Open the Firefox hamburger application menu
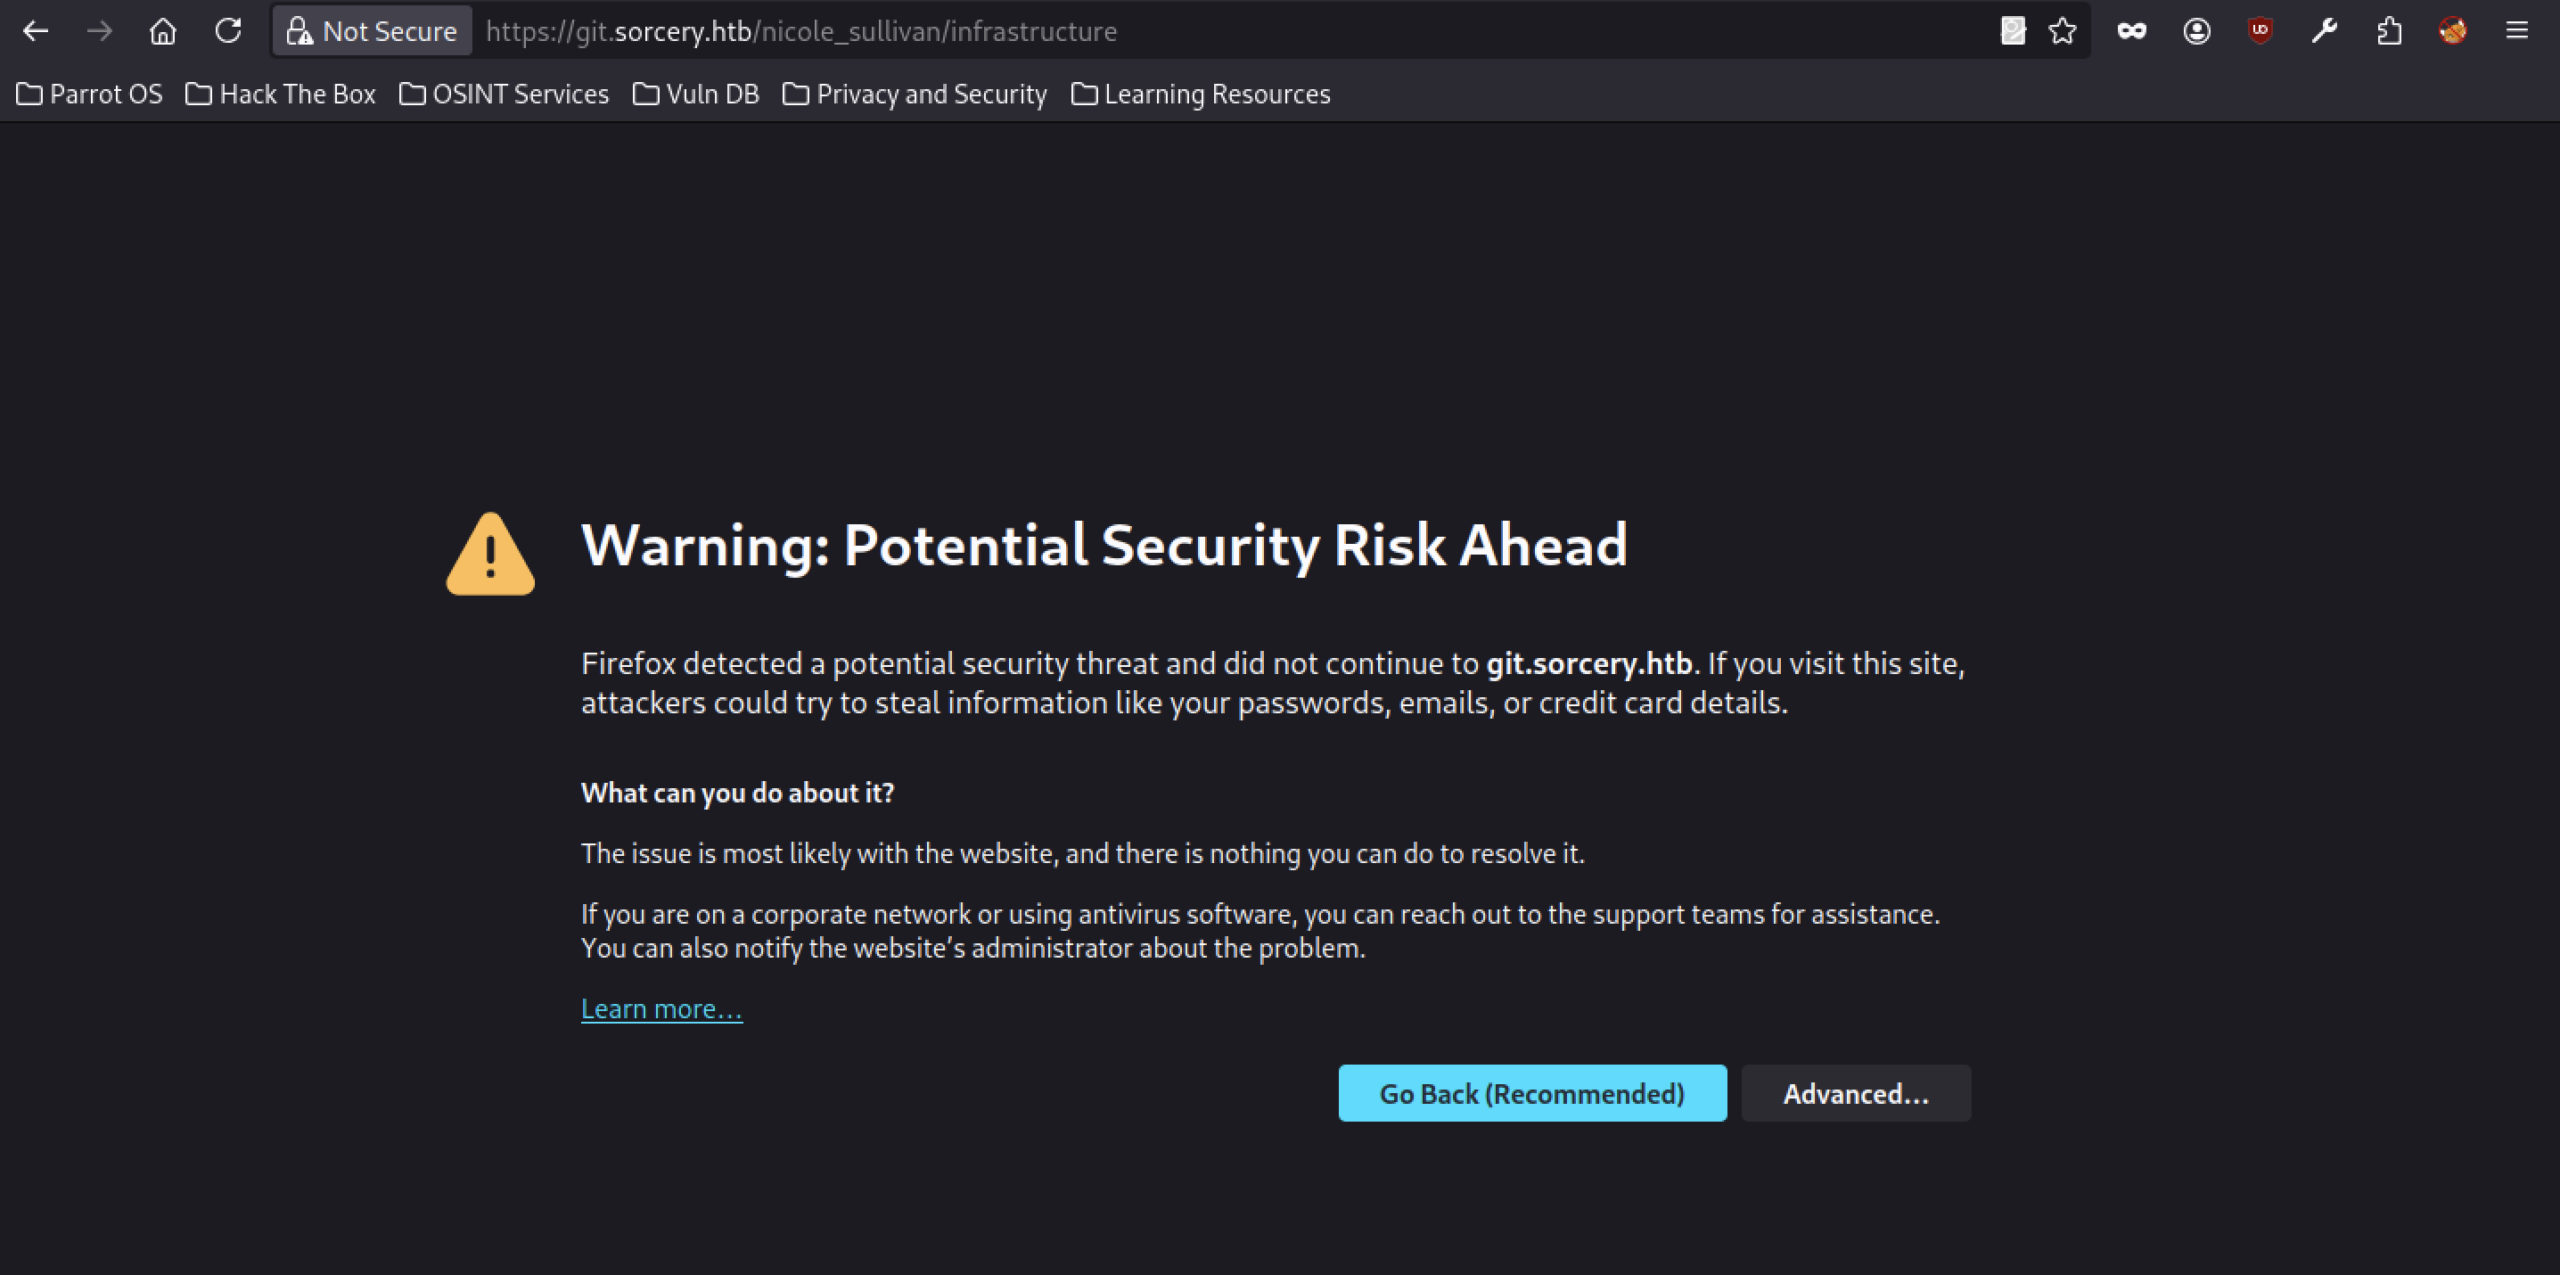2560x1275 pixels. [2517, 31]
